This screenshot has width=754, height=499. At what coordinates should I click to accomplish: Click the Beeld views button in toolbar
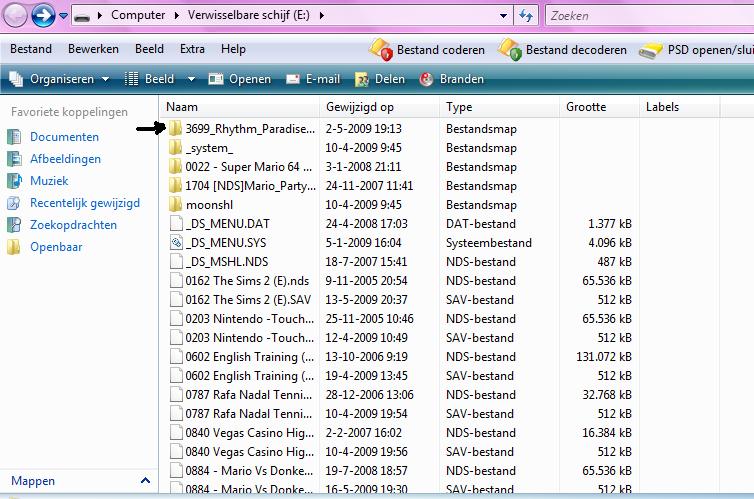click(x=149, y=79)
